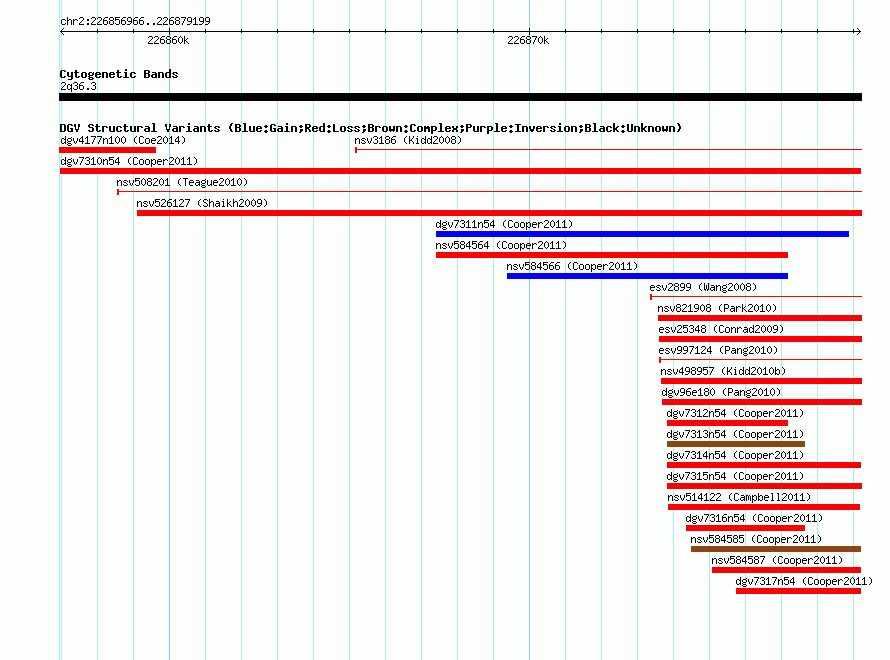Open the nsv821908 (Park2010) label
This screenshot has width=890, height=660.
coord(717,308)
